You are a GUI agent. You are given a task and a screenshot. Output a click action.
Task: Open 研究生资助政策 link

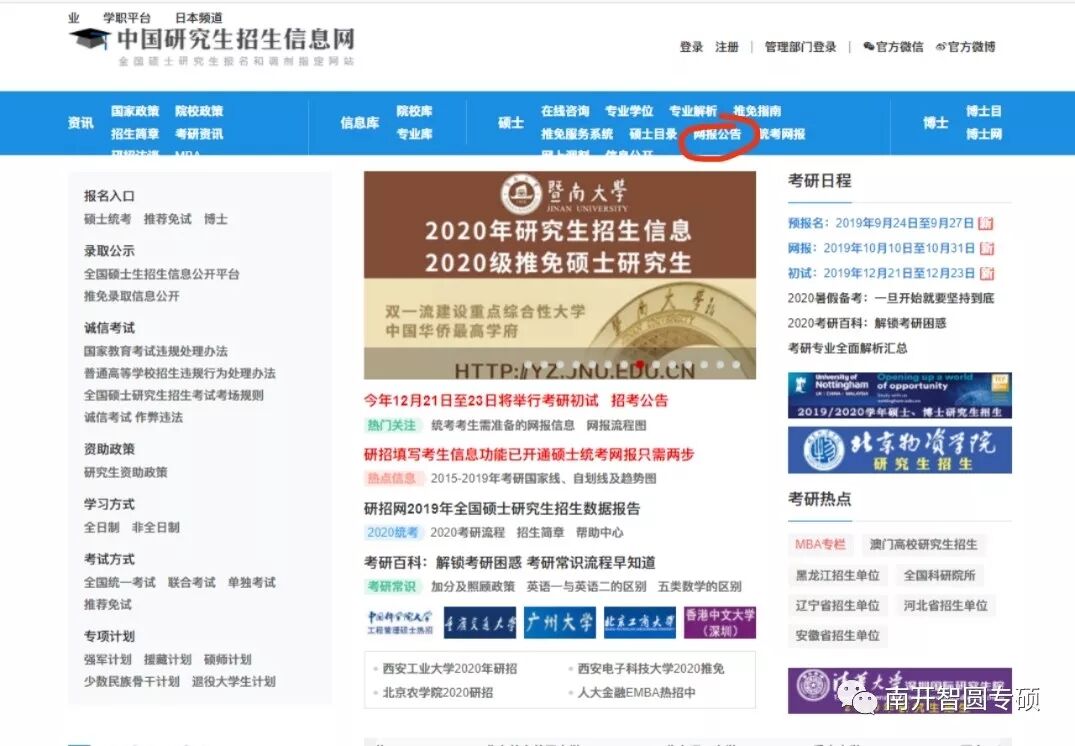tap(125, 472)
